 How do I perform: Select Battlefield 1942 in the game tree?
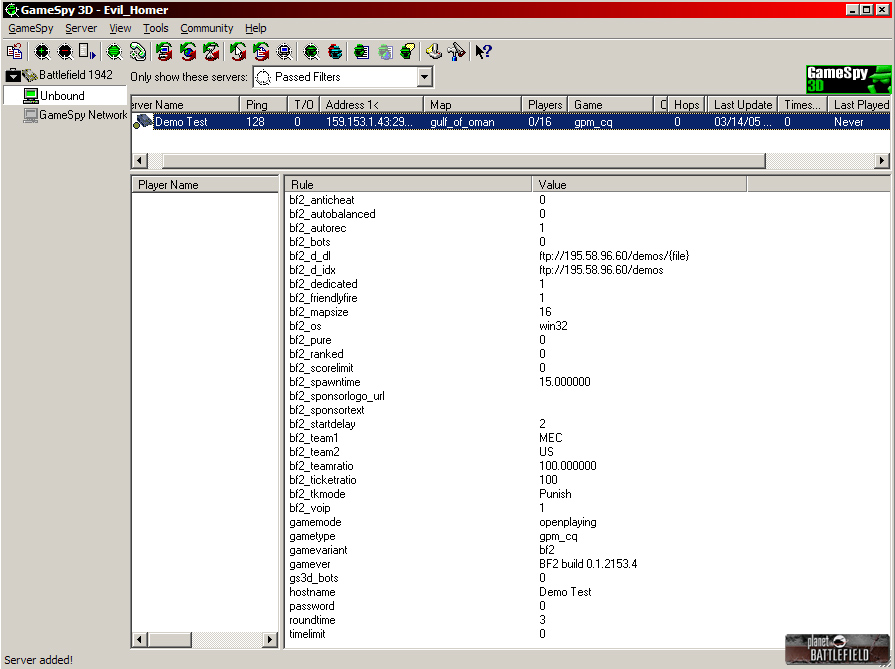(75, 75)
